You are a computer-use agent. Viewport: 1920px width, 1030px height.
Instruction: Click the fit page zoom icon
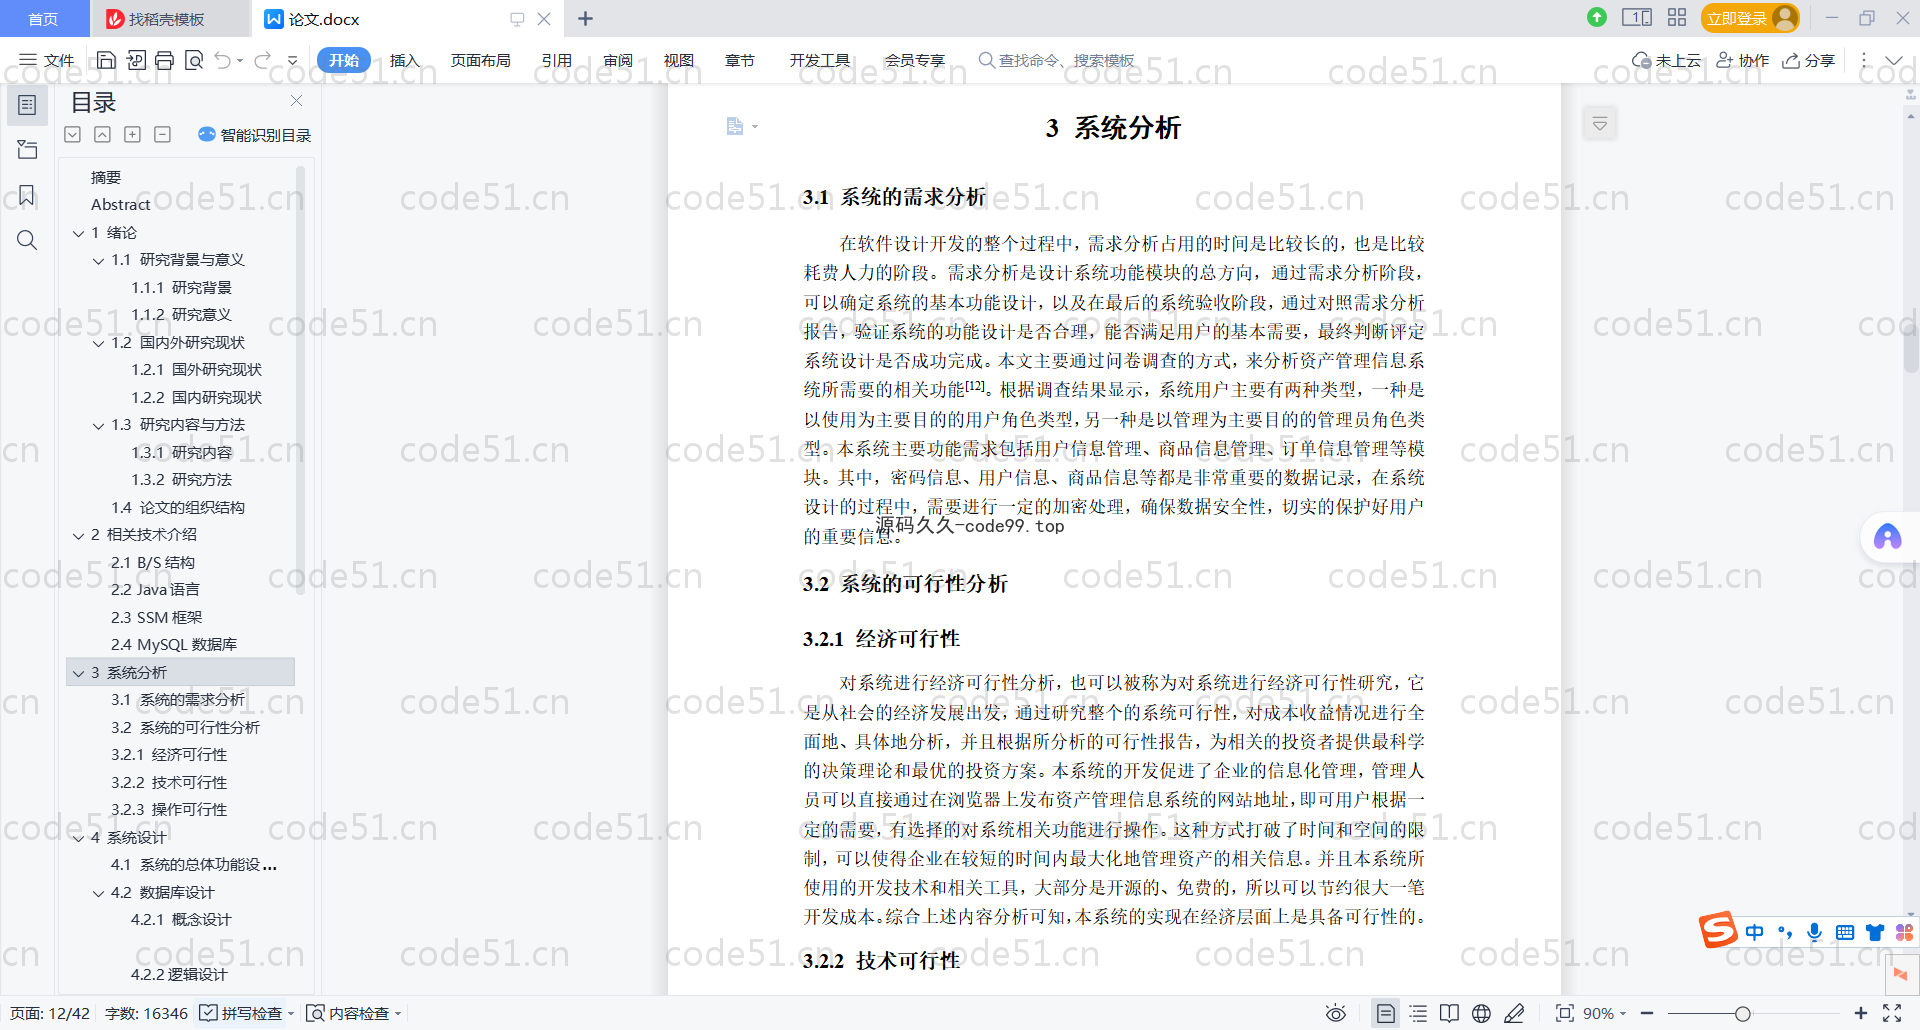(1565, 1013)
